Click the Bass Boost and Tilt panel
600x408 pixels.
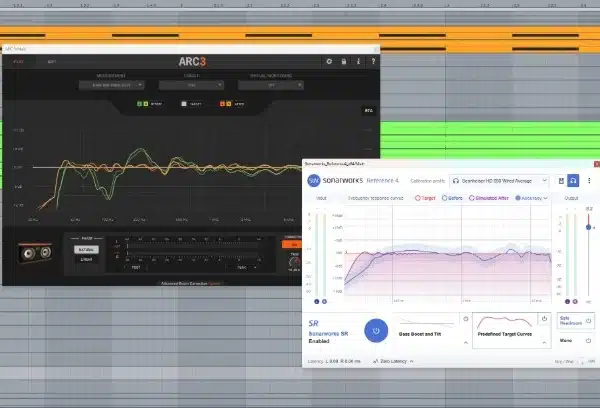(432, 330)
